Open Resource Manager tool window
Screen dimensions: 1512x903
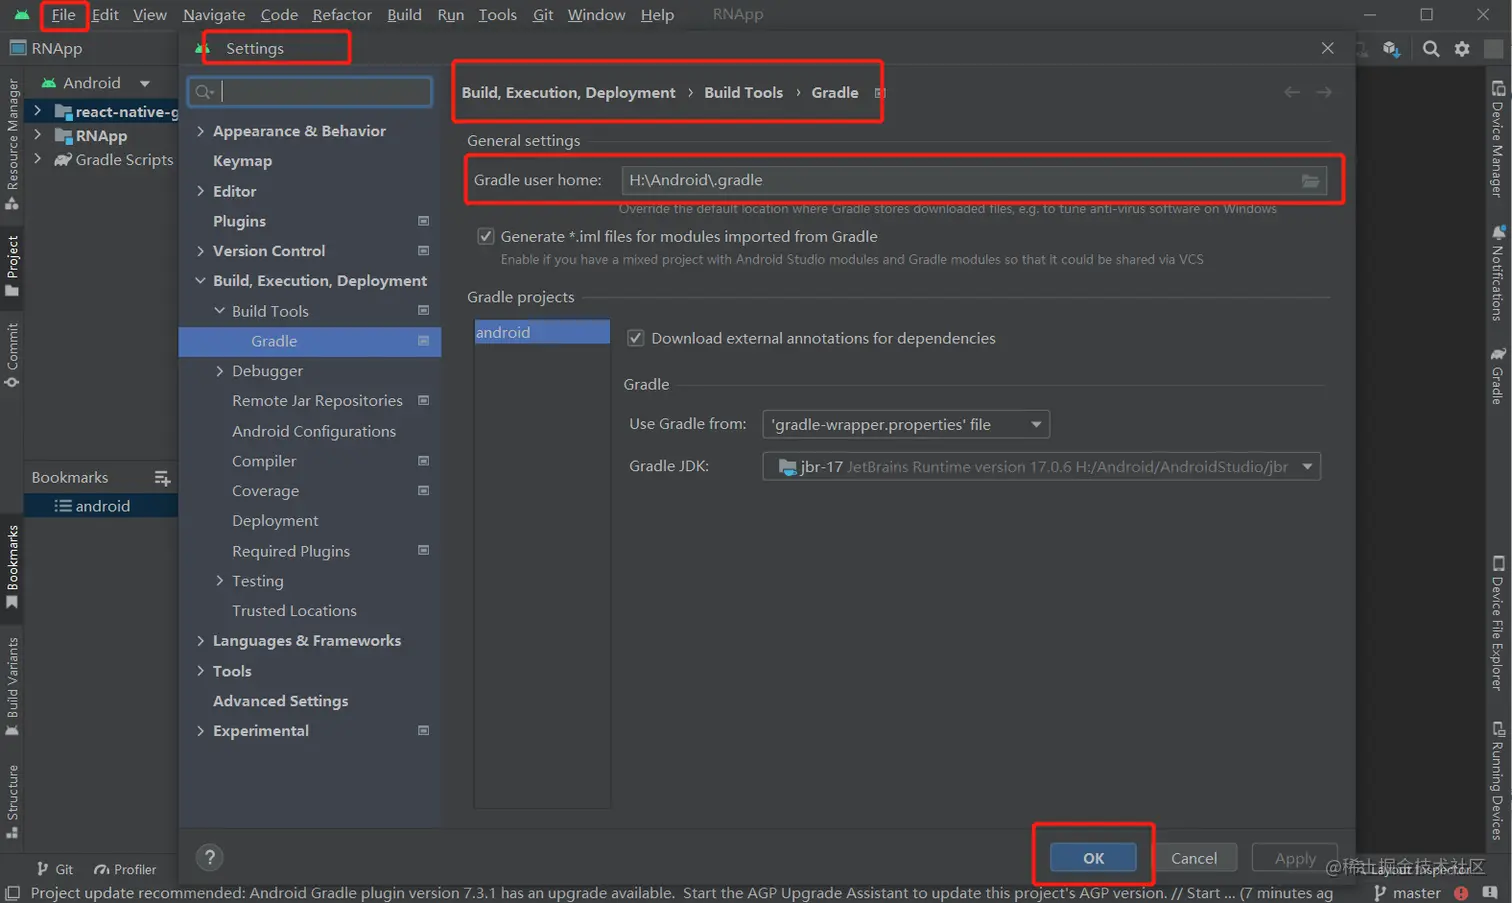tap(13, 144)
